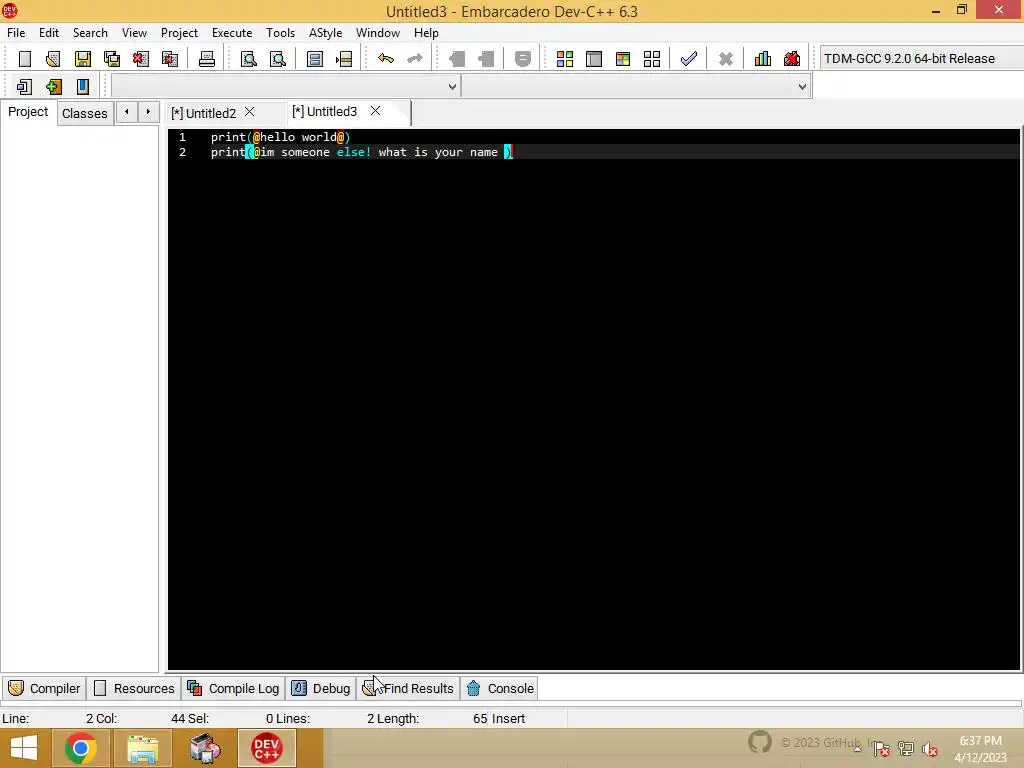Open the Debug bottom tab
This screenshot has width=1024, height=768.
[x=321, y=688]
